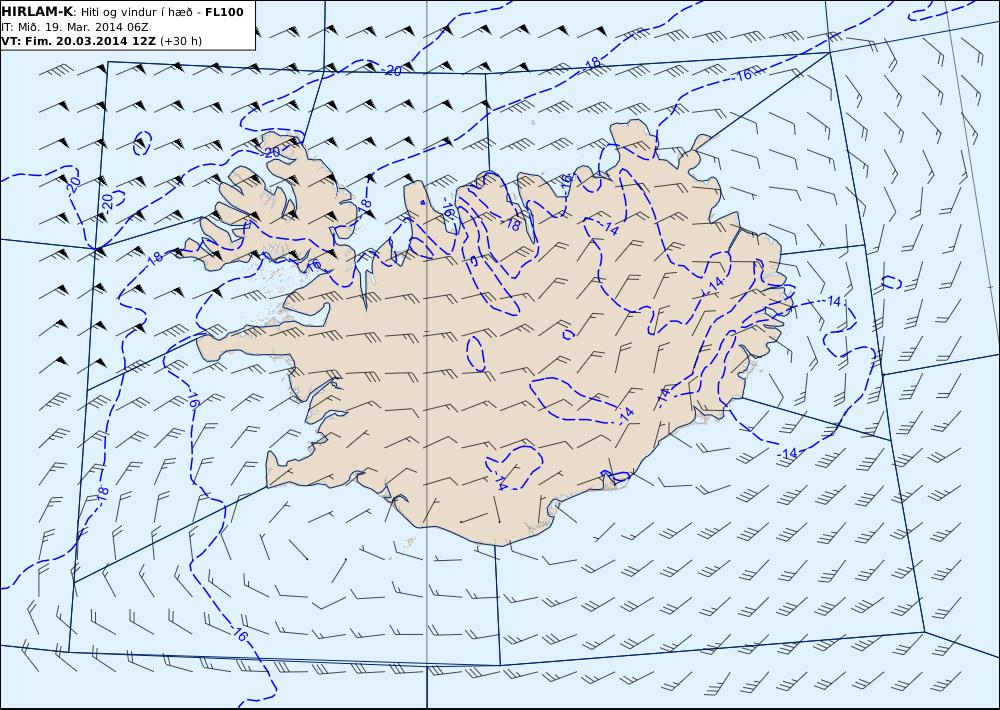This screenshot has height=710, width=1000.
Task: Select the '(+30 h)' forecast offset text
Action: coord(180,41)
